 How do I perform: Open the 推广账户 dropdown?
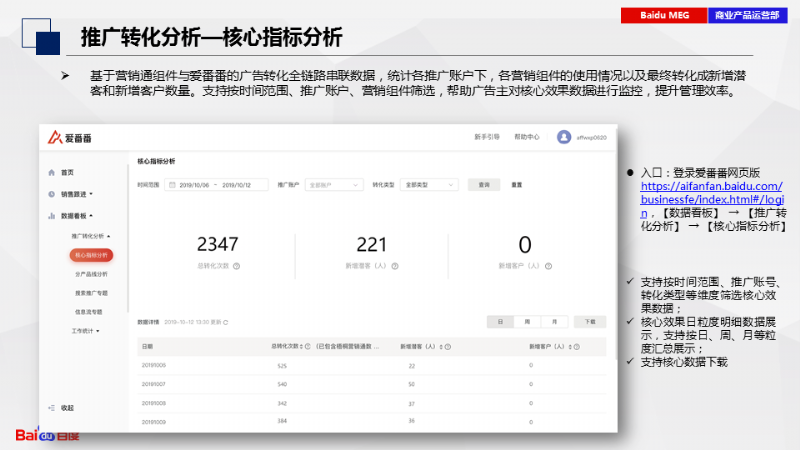(x=334, y=185)
